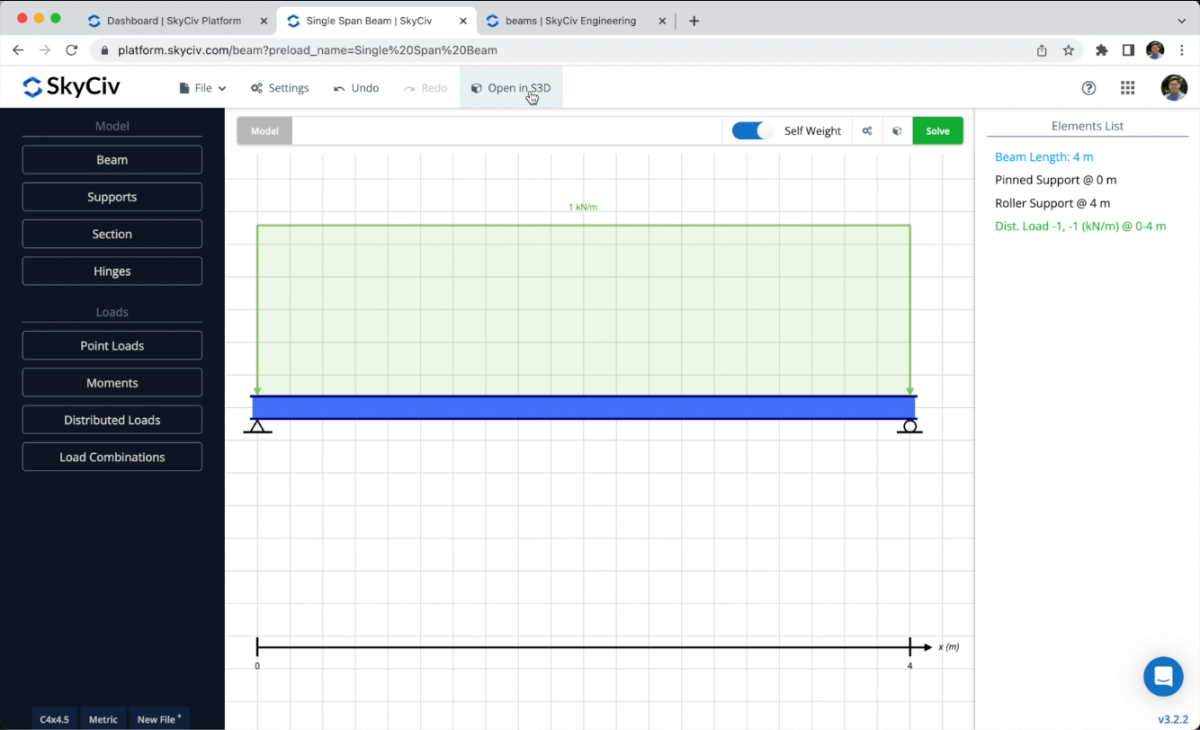Viewport: 1200px width, 730px height.
Task: Open the Metric unit system selector
Action: click(103, 719)
